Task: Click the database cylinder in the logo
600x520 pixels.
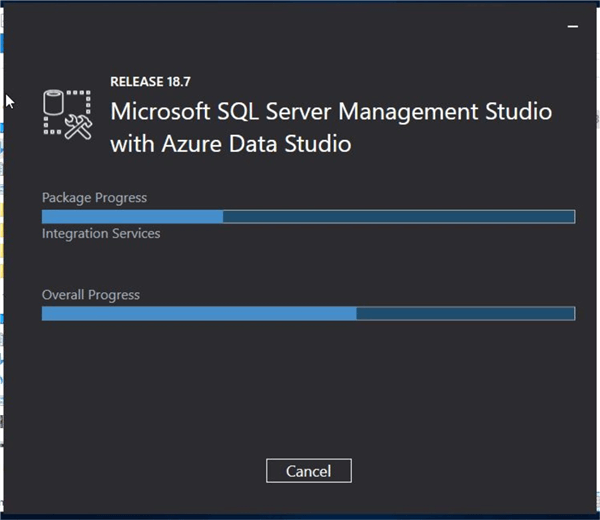Action: pyautogui.click(x=55, y=101)
